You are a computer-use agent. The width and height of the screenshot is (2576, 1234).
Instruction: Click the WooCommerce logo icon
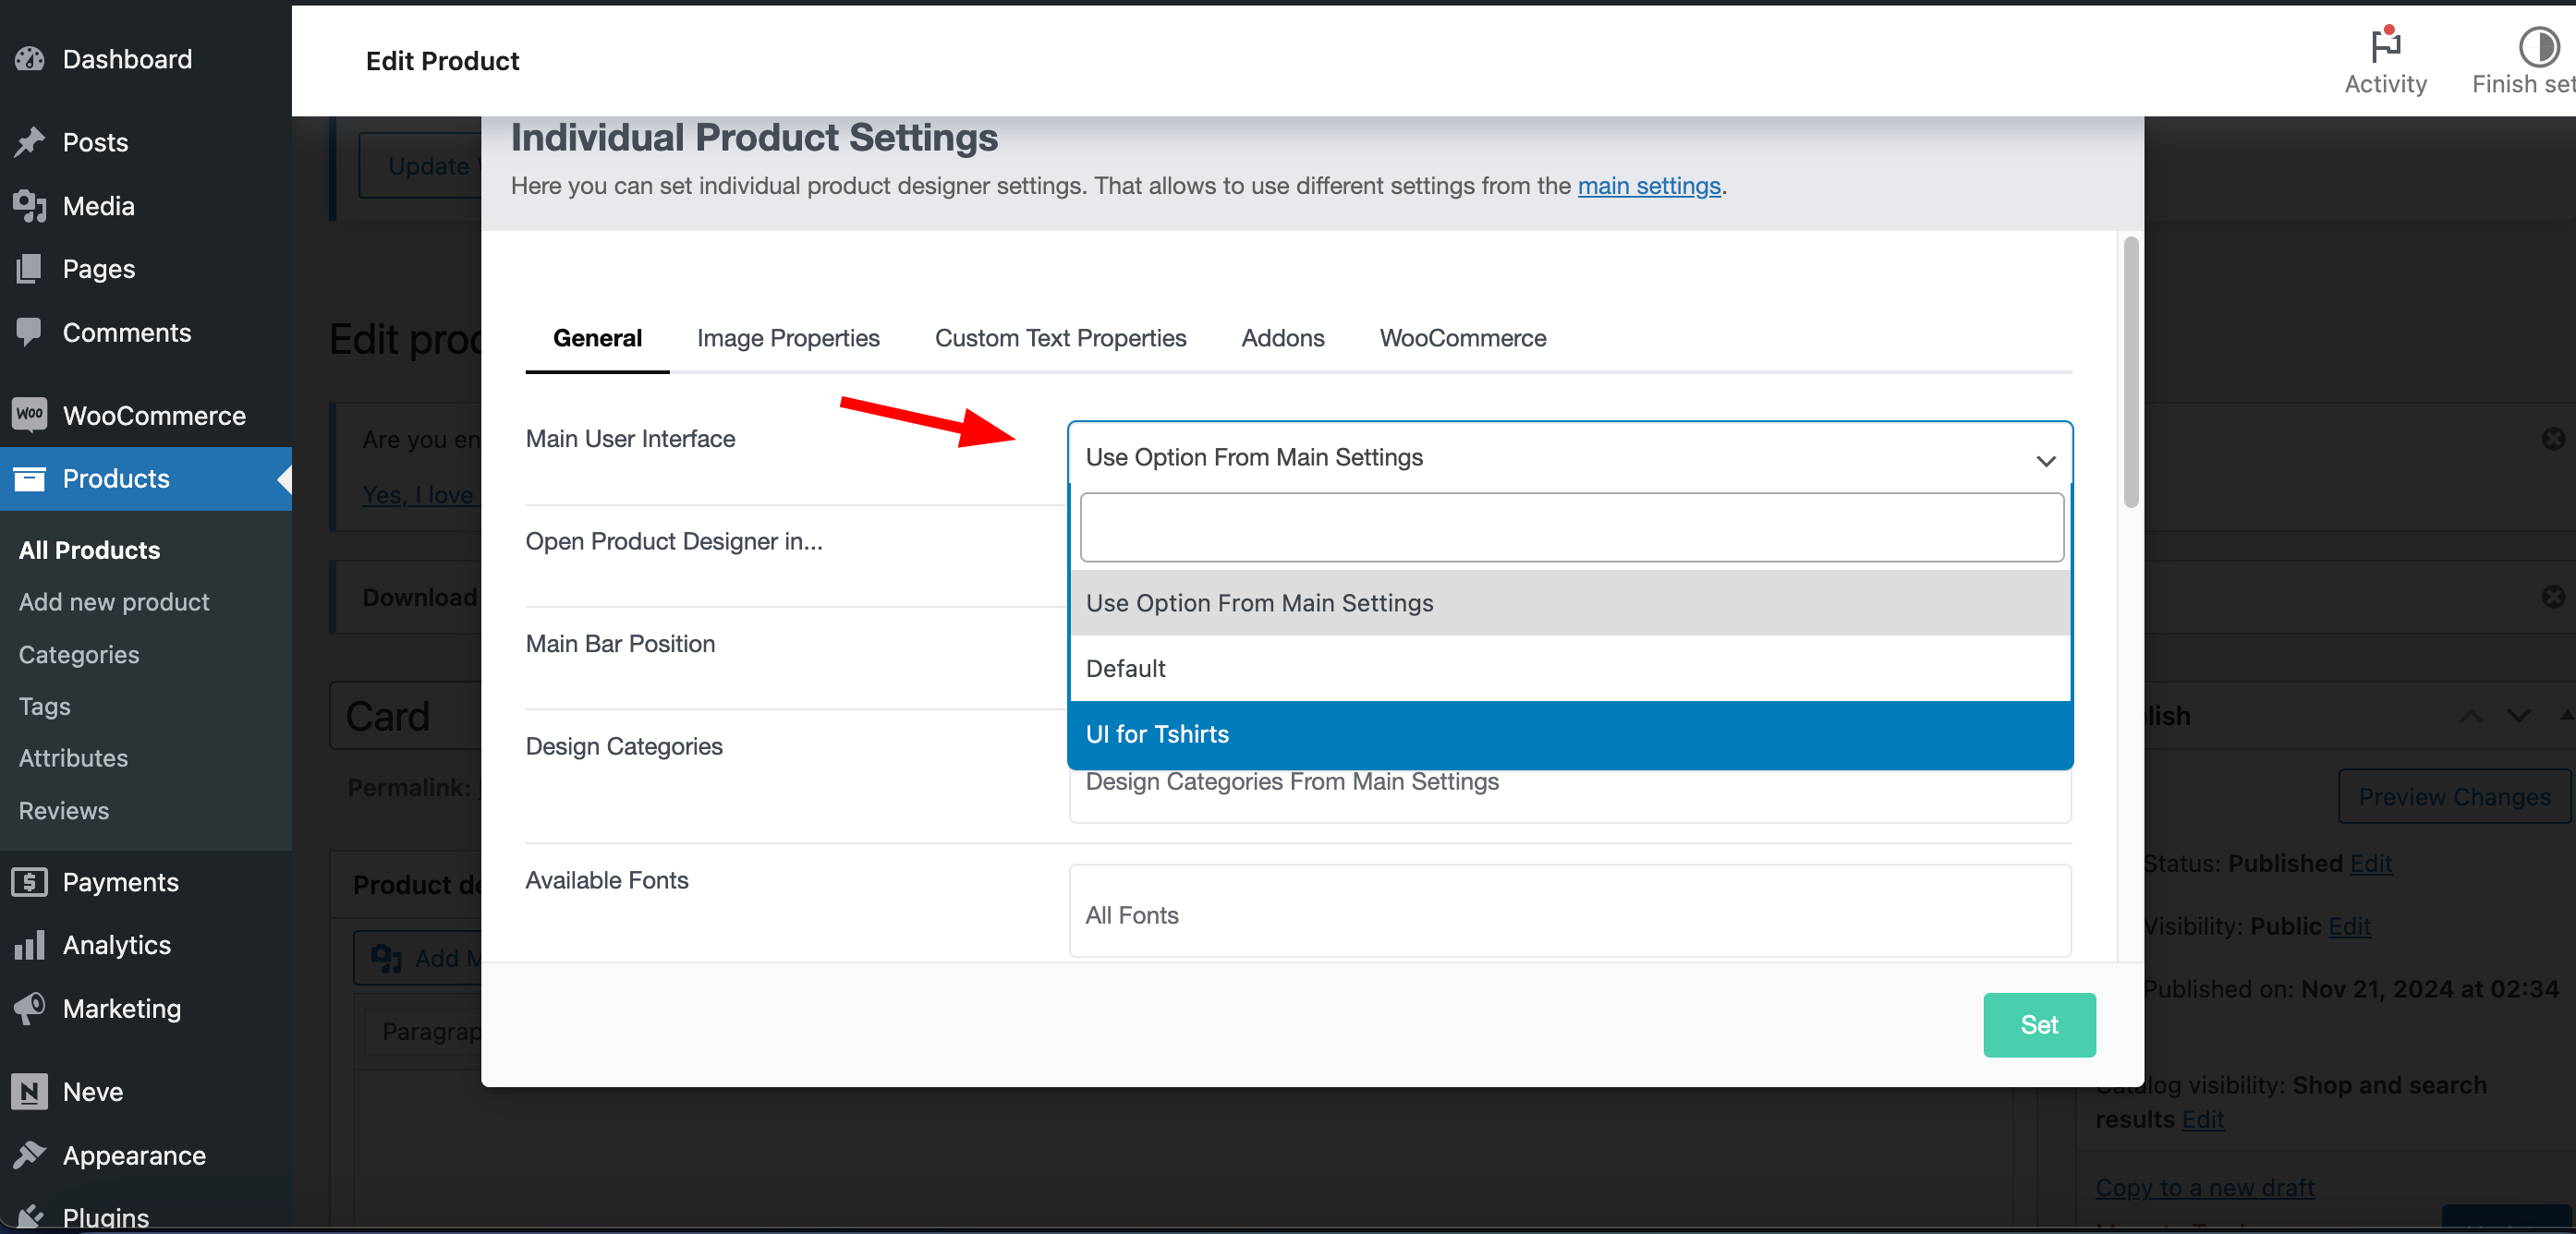tap(30, 415)
